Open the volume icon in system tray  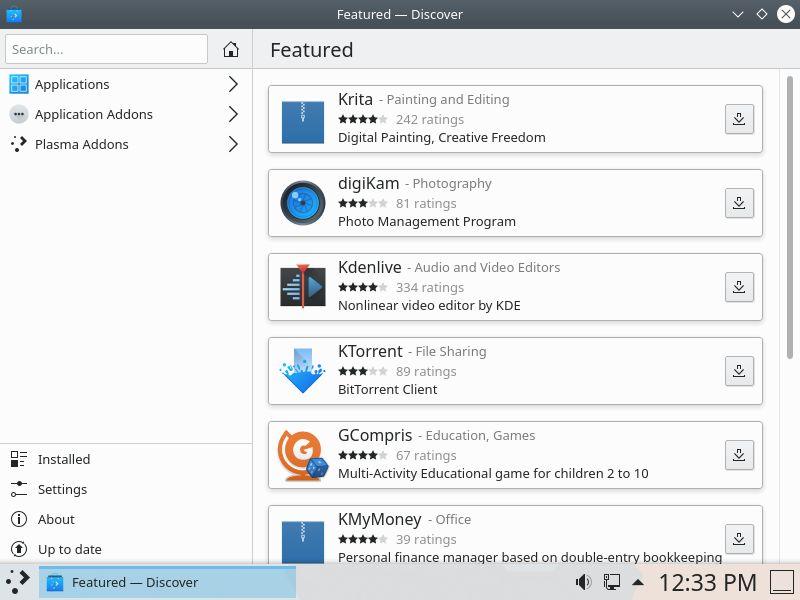click(x=583, y=582)
